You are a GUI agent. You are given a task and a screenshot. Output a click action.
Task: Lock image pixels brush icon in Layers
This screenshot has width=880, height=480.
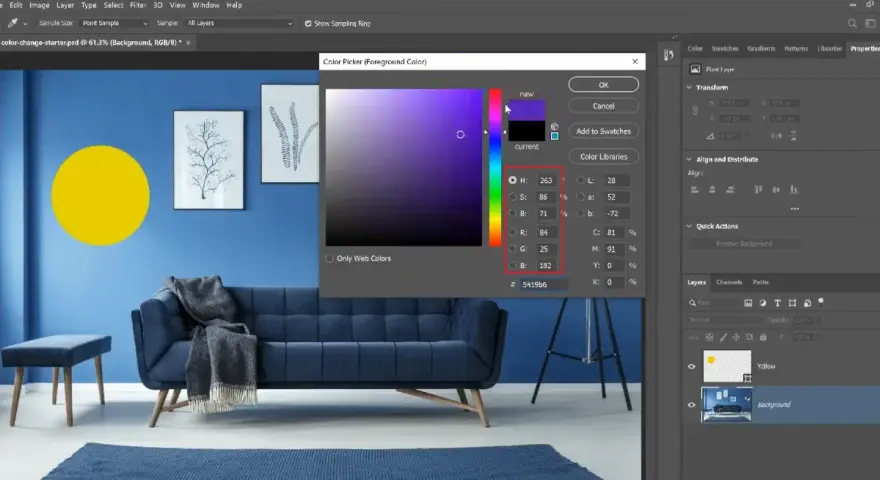pos(723,337)
